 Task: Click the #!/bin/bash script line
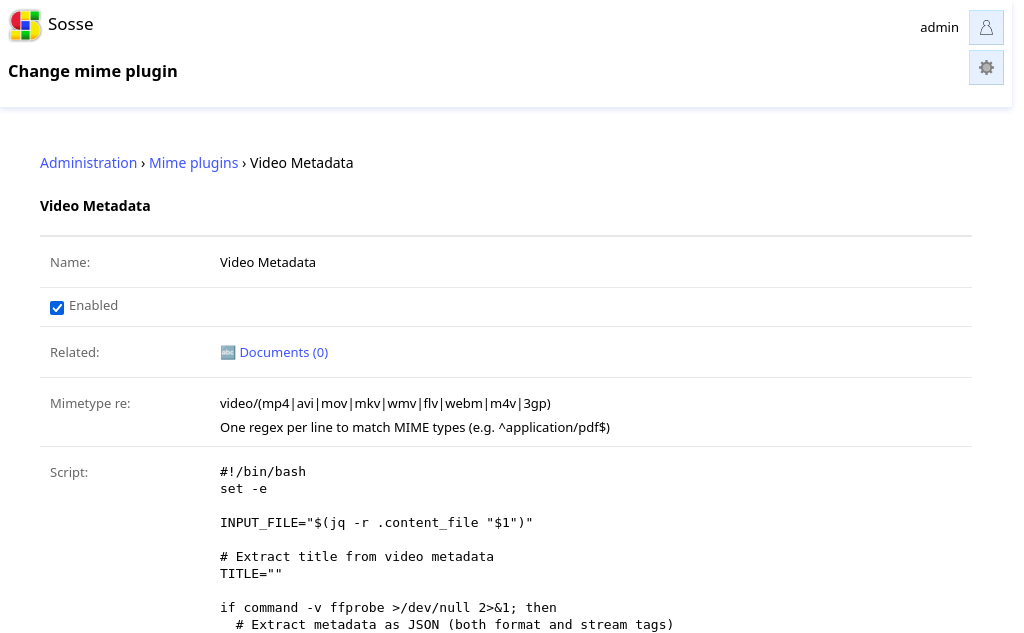click(263, 472)
